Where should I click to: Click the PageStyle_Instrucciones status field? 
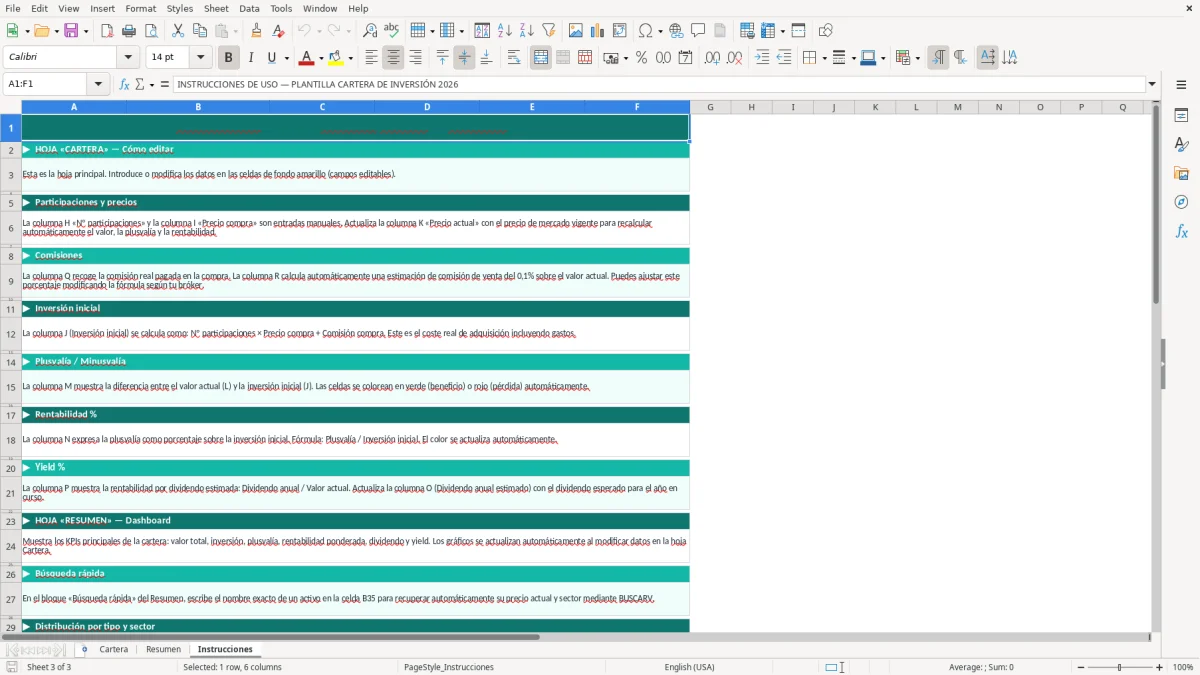click(449, 667)
